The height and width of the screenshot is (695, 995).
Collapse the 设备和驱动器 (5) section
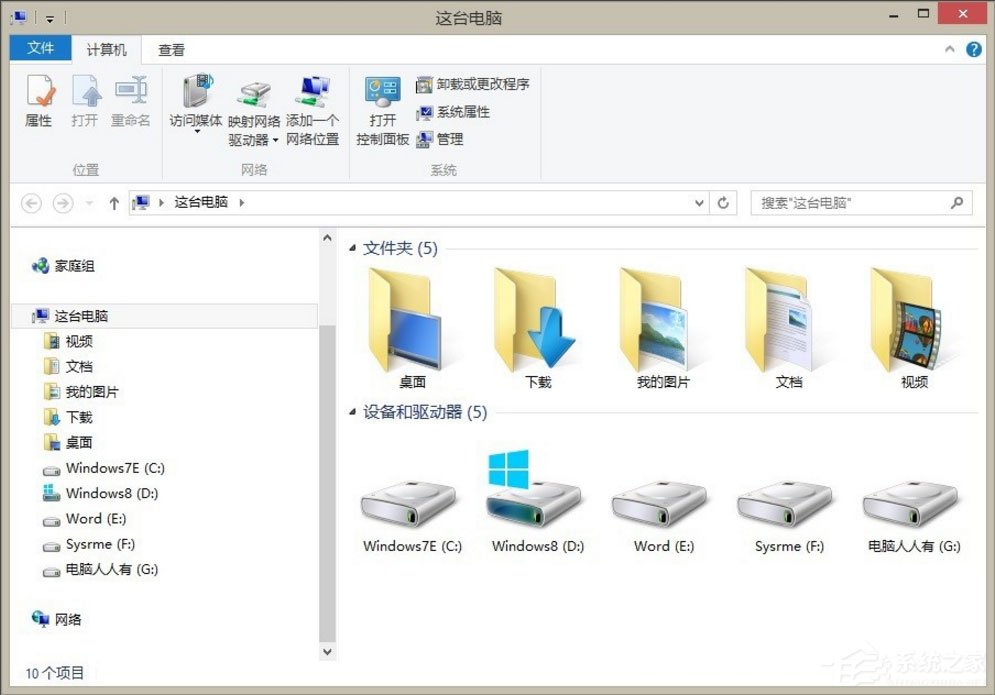point(352,411)
